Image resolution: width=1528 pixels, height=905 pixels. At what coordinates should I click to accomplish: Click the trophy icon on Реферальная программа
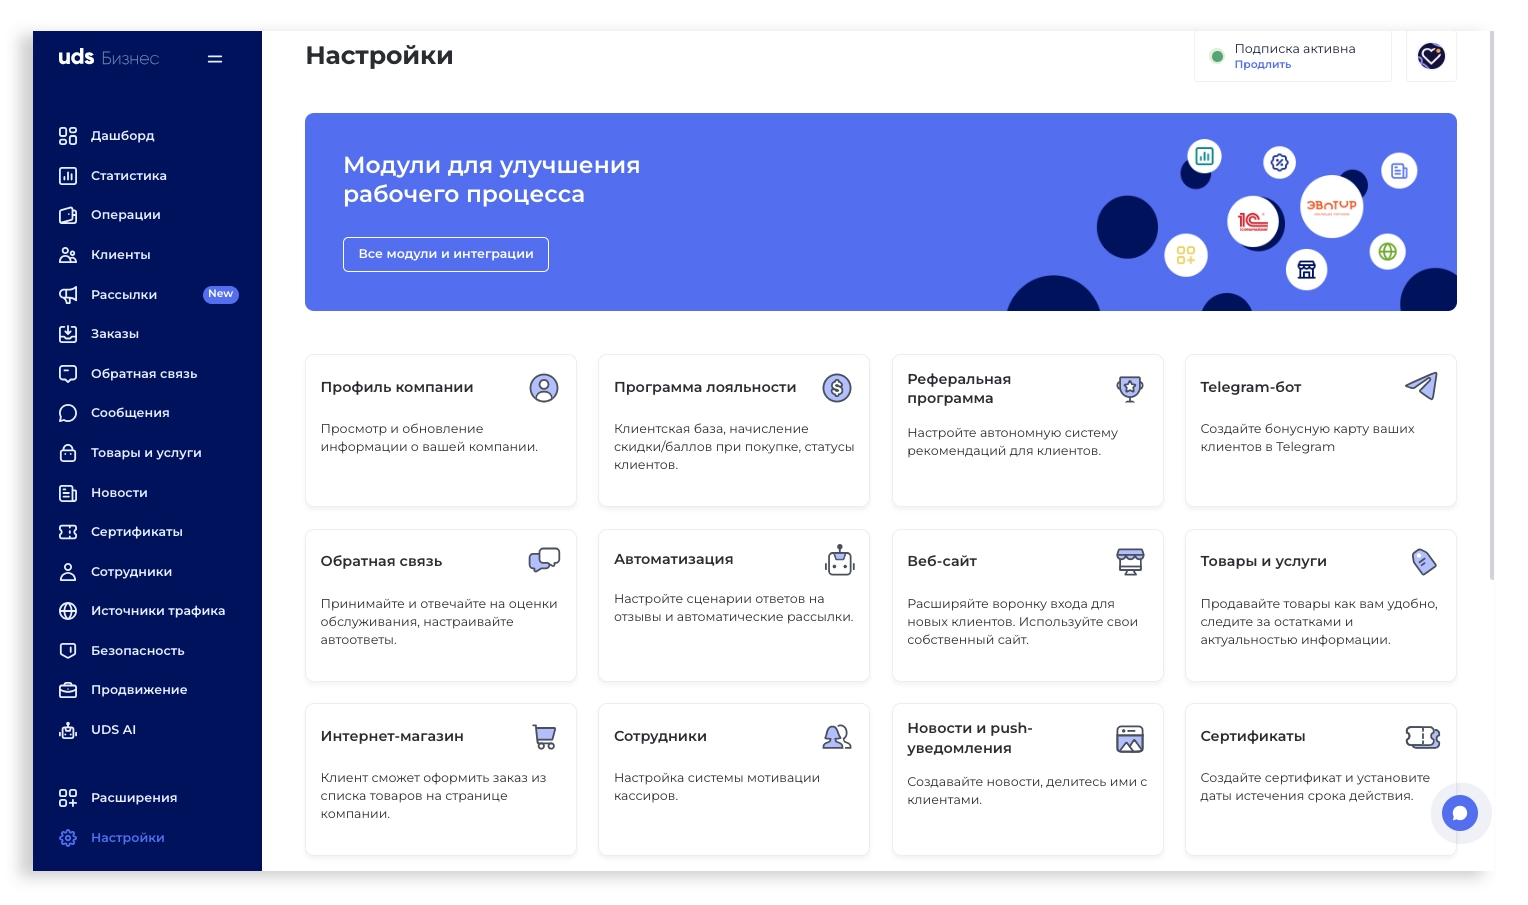[1129, 388]
